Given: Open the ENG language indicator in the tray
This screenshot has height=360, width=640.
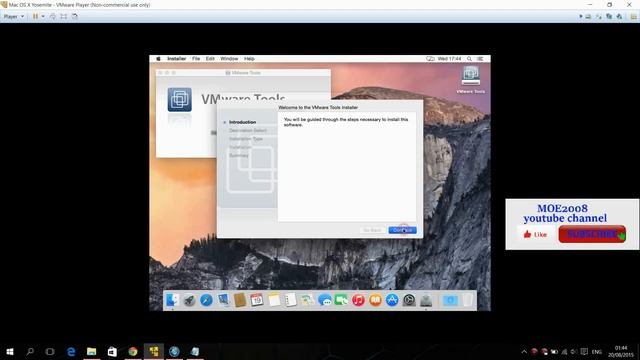Looking at the screenshot, I should tap(596, 352).
